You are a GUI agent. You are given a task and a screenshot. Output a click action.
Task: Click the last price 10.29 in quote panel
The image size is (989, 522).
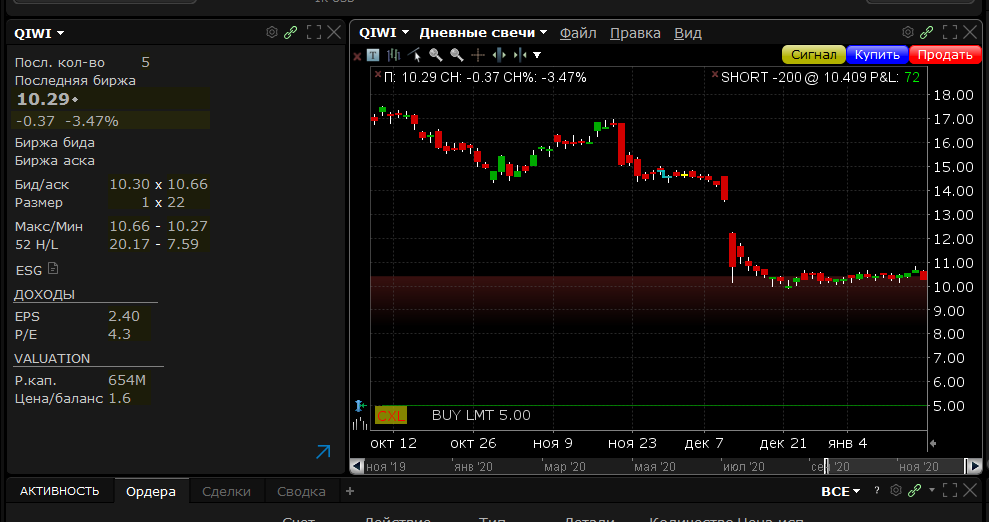pos(43,99)
